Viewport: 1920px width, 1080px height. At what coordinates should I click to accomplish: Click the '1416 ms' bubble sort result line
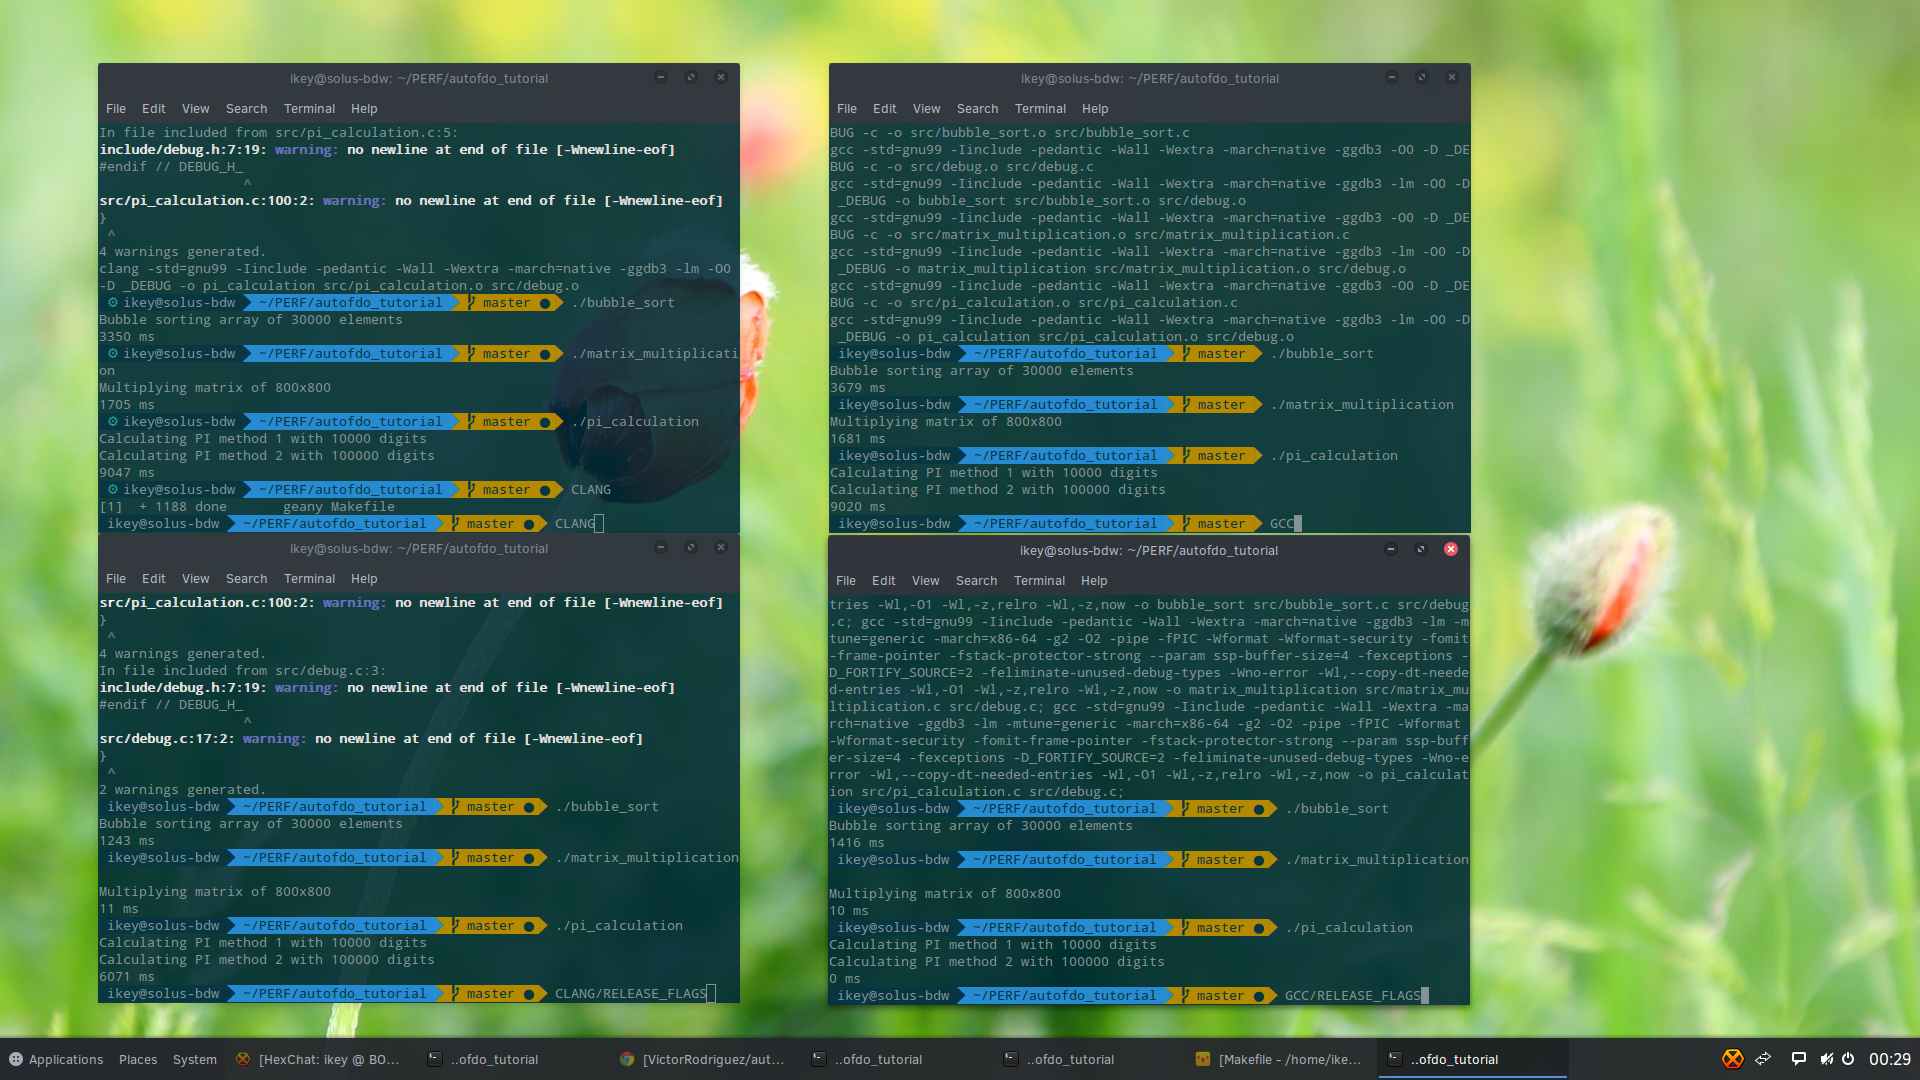(857, 843)
